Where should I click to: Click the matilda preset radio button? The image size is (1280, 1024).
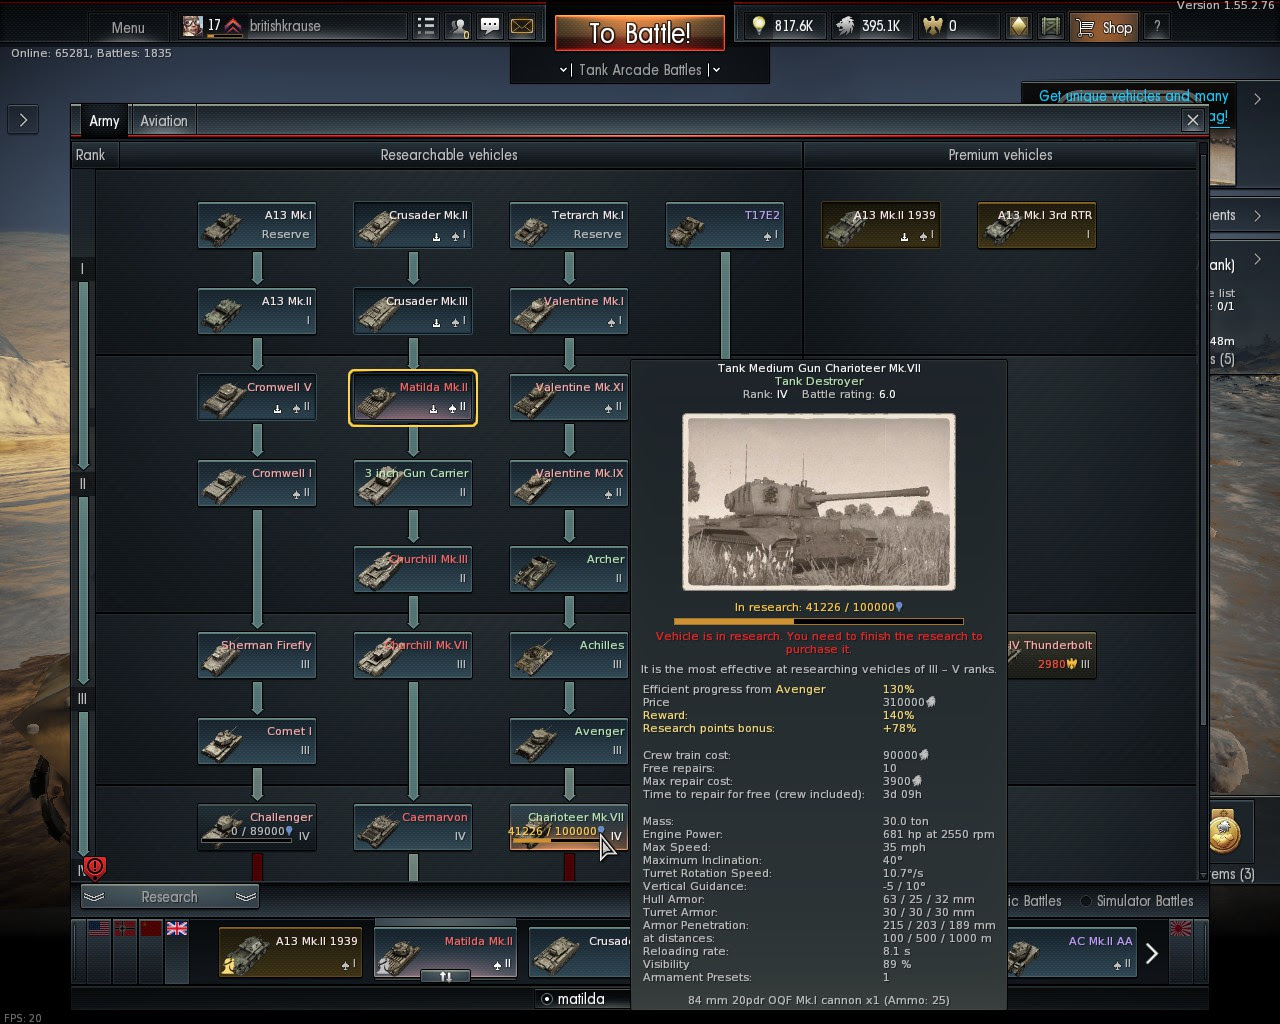pyautogui.click(x=547, y=999)
